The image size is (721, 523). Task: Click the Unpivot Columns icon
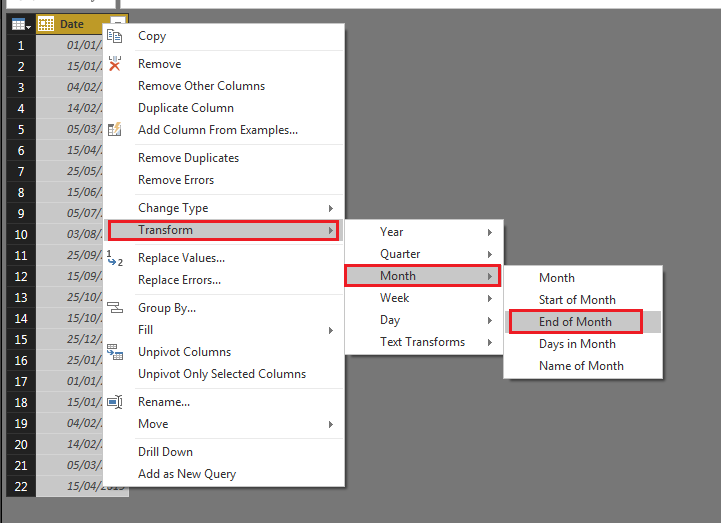[x=114, y=352]
